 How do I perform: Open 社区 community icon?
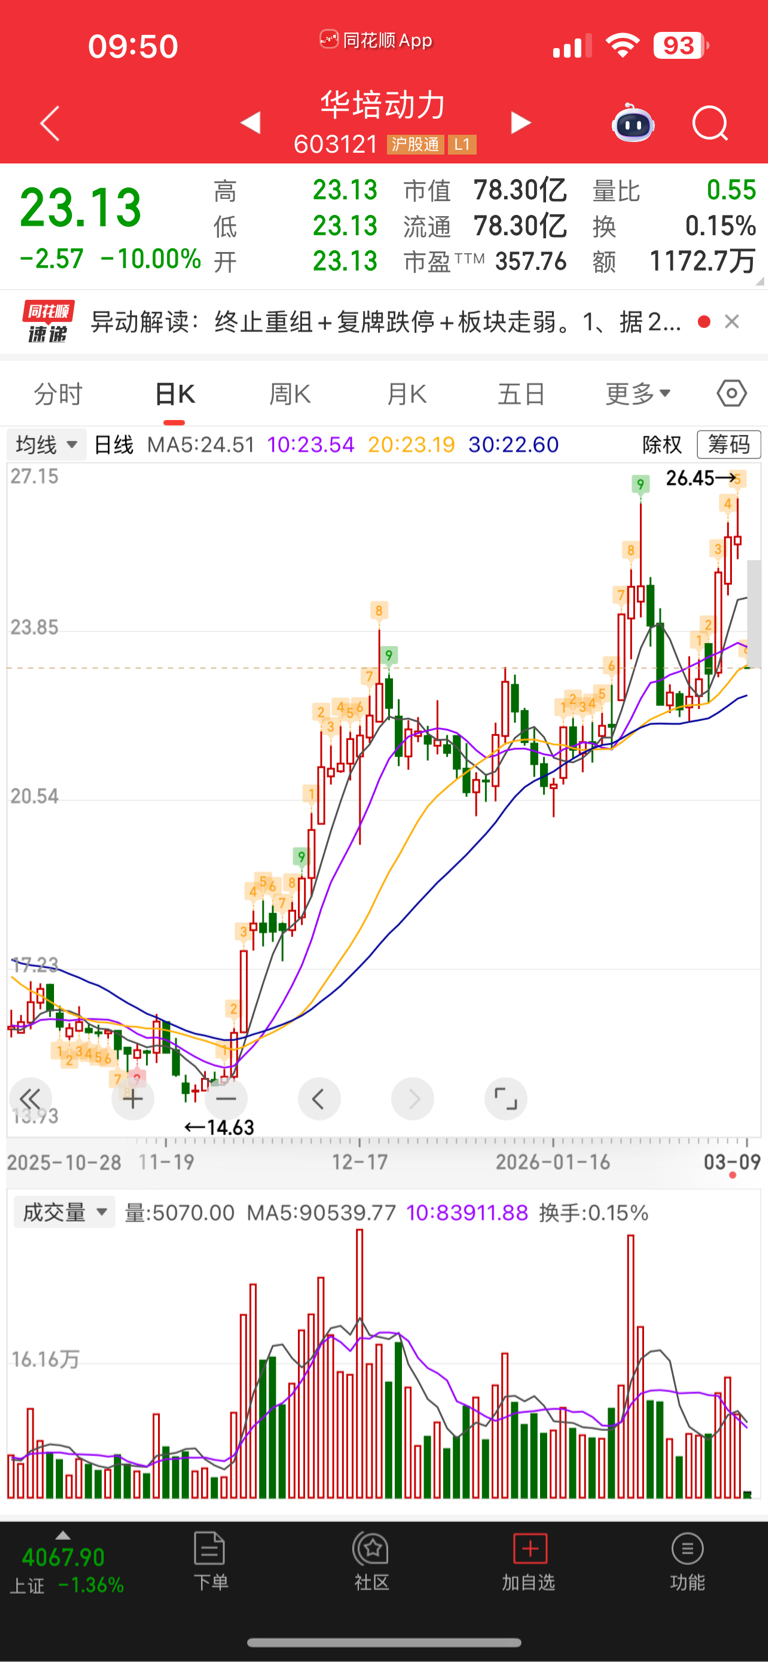[372, 1561]
